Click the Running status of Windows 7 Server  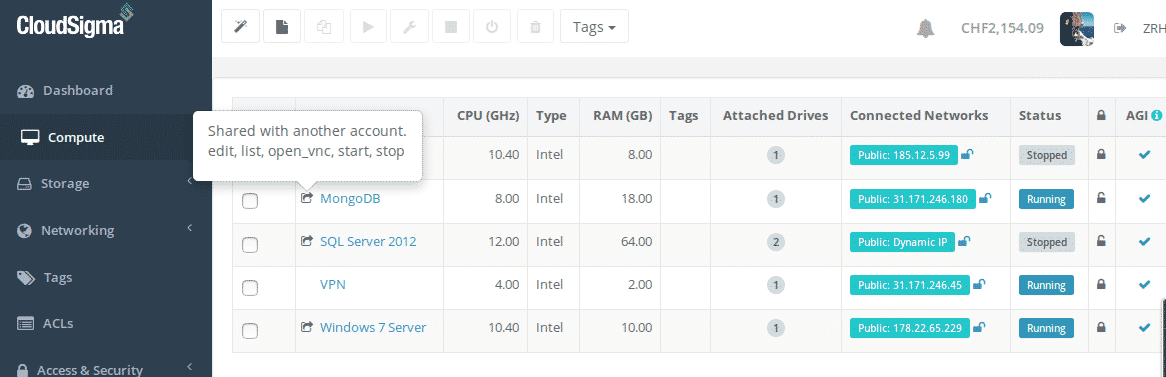click(x=1046, y=329)
